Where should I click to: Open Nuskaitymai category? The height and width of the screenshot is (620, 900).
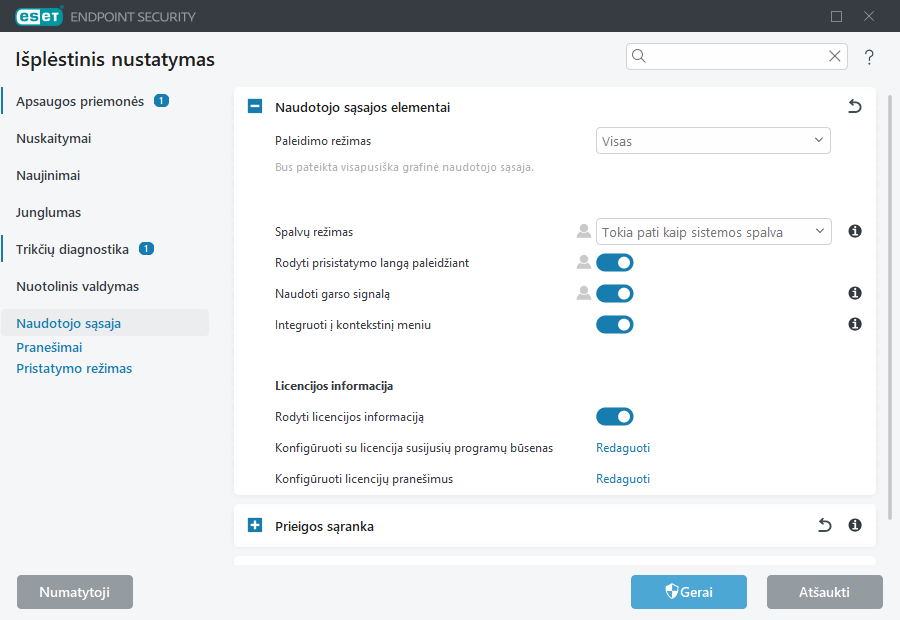click(53, 138)
